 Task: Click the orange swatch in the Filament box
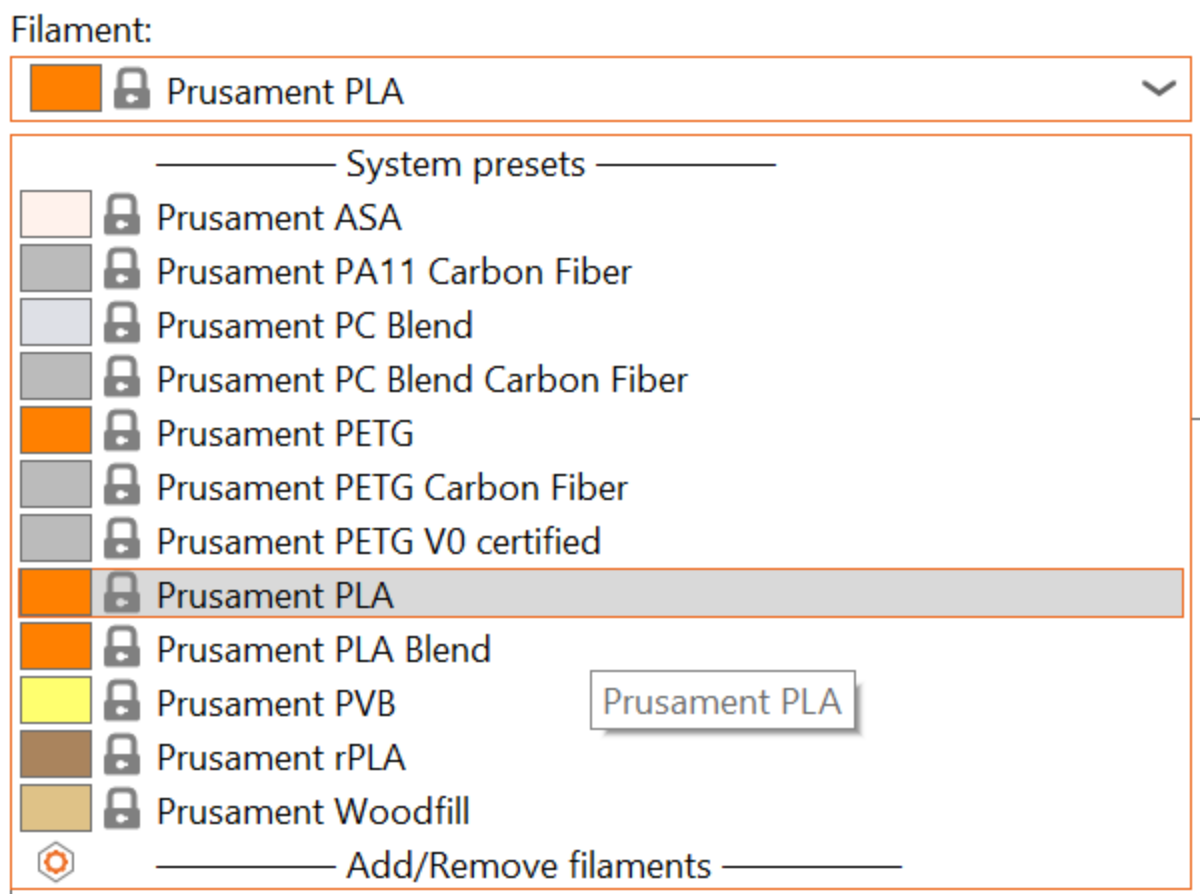66,89
